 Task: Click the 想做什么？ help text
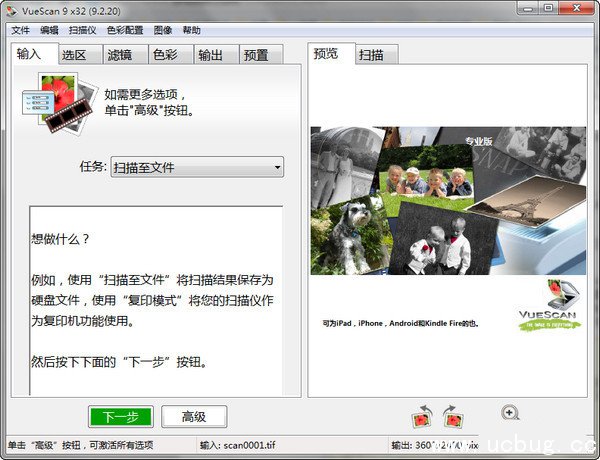60,239
